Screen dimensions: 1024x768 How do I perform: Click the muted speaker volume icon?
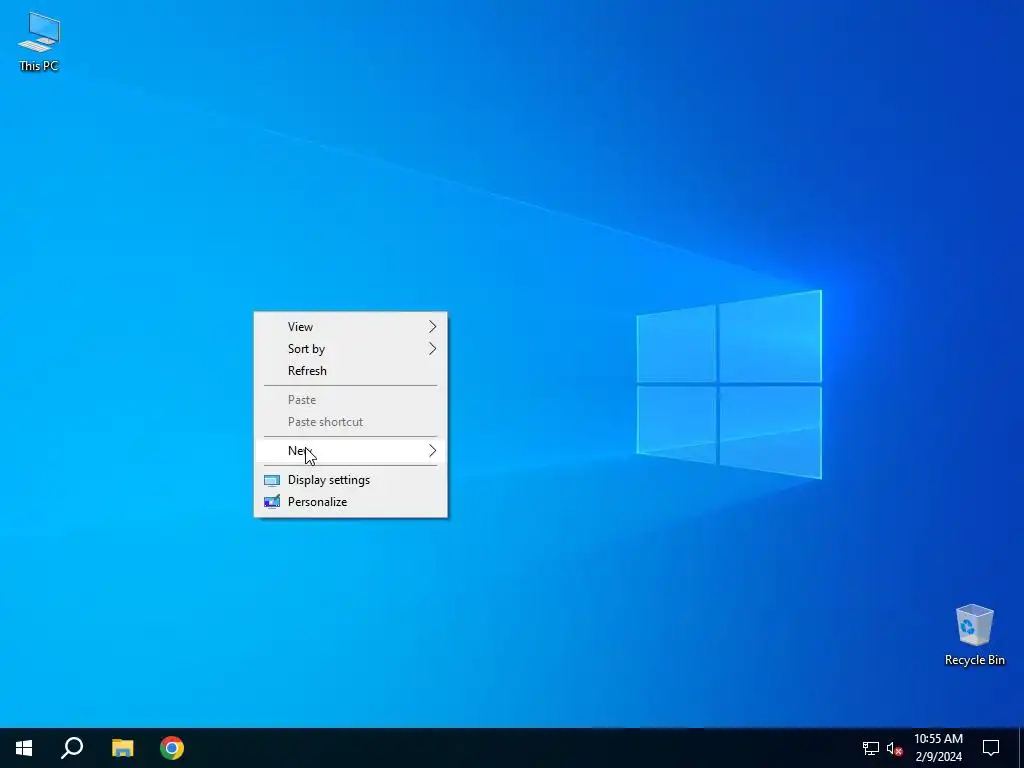click(x=894, y=748)
